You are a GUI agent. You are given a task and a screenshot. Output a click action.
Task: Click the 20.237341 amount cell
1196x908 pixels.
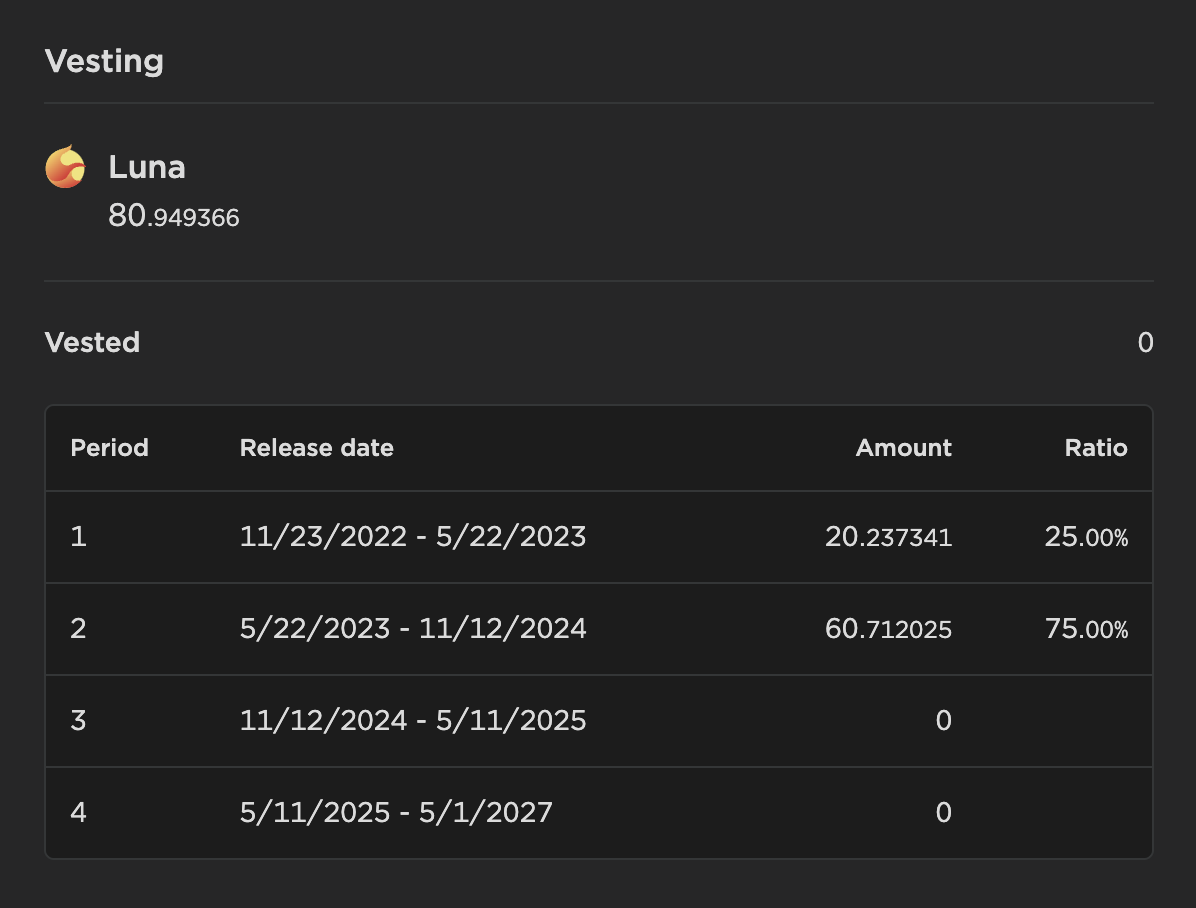pyautogui.click(x=888, y=538)
